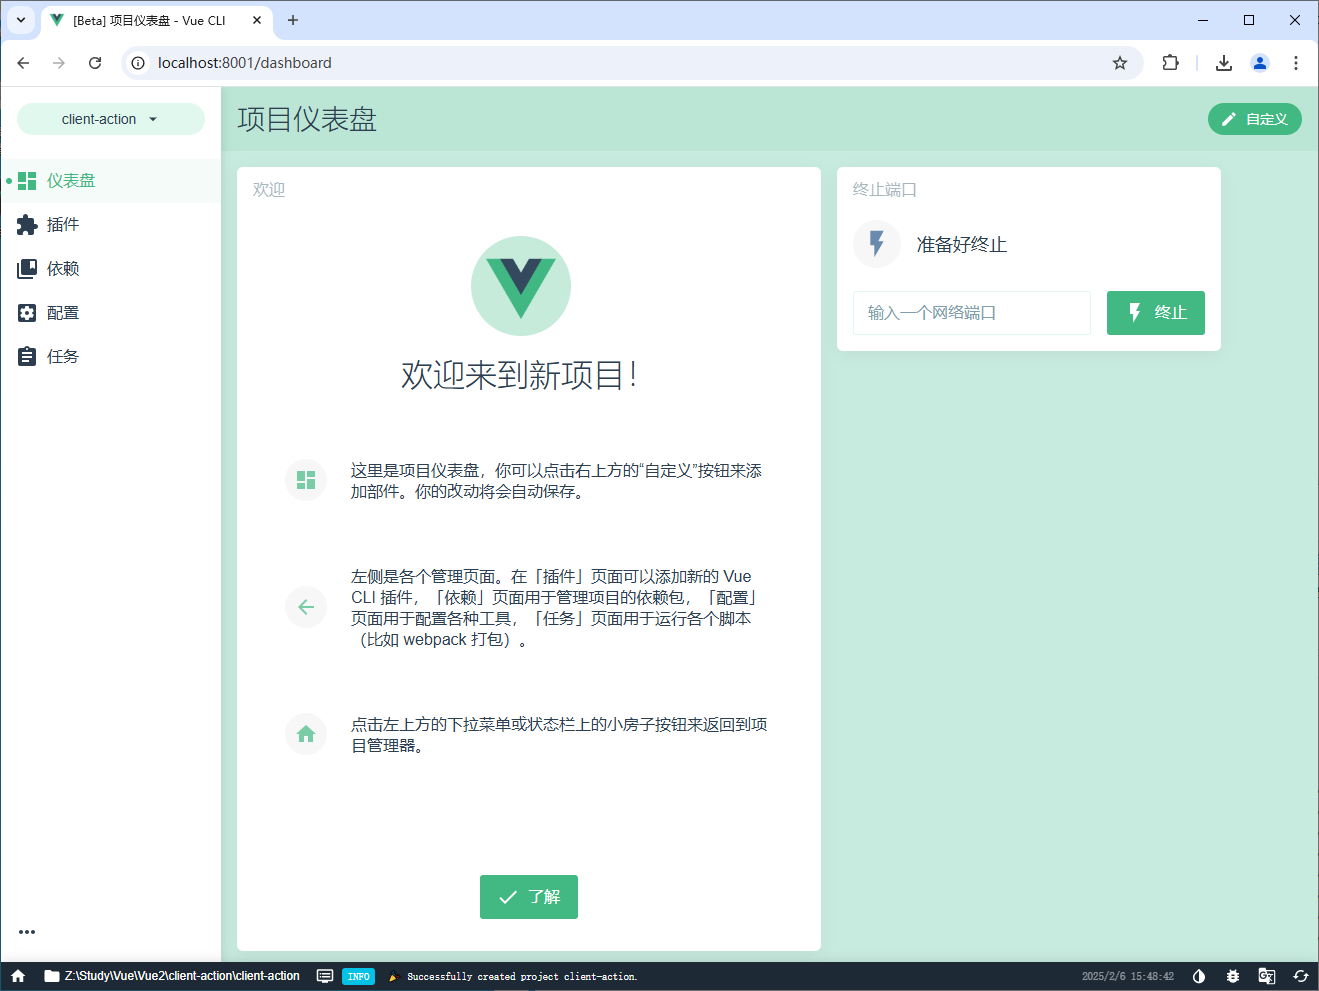Screen dimensions: 1319x991
Task: Reload the page with refresh icon
Action: pyautogui.click(x=95, y=63)
